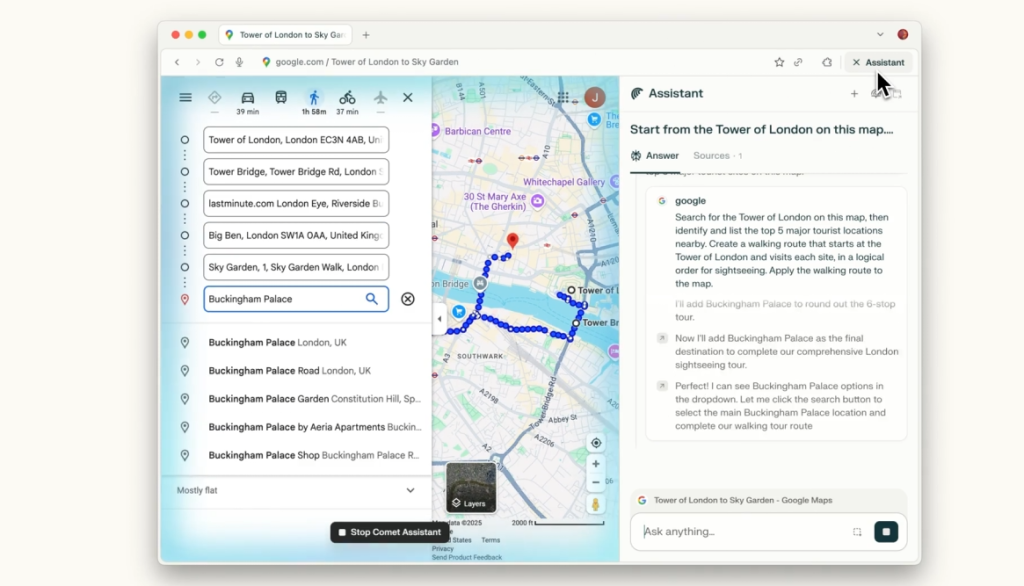Close the directions panel
Viewport: 1024px width, 586px height.
tap(408, 97)
